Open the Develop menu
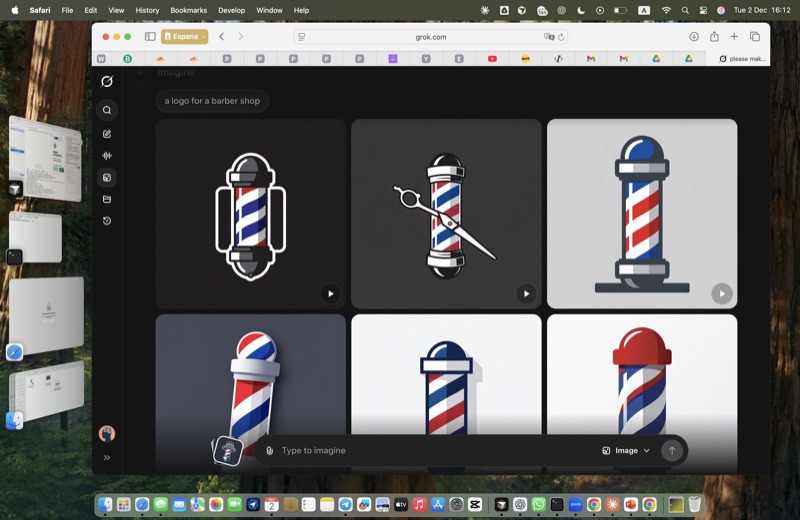The image size is (800, 520). pos(231,10)
